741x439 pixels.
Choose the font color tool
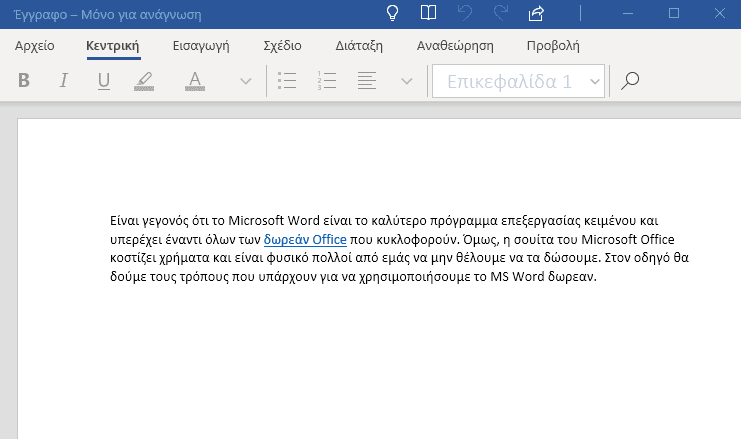[195, 81]
